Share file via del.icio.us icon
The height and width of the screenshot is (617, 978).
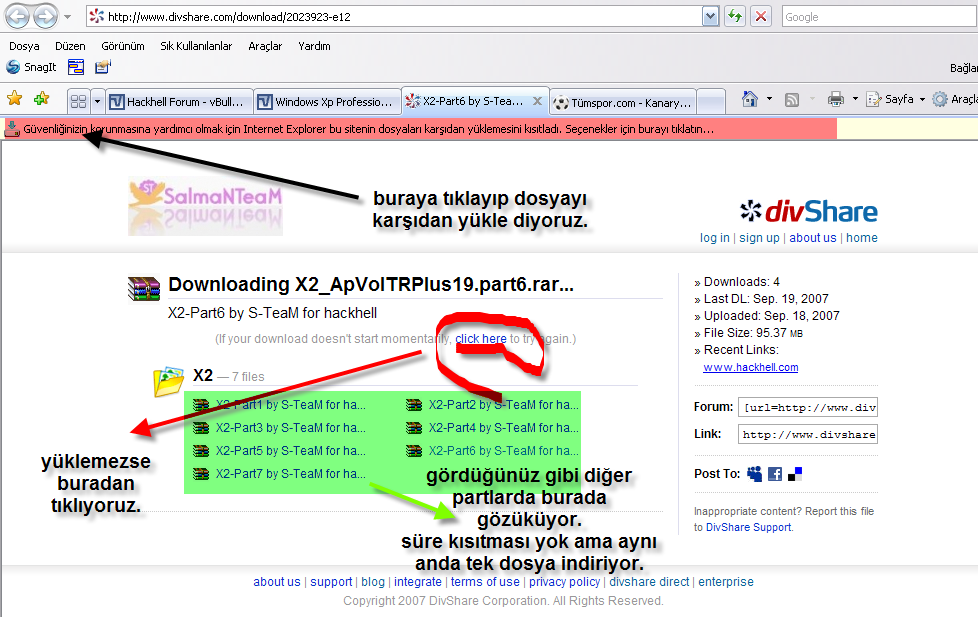(795, 474)
